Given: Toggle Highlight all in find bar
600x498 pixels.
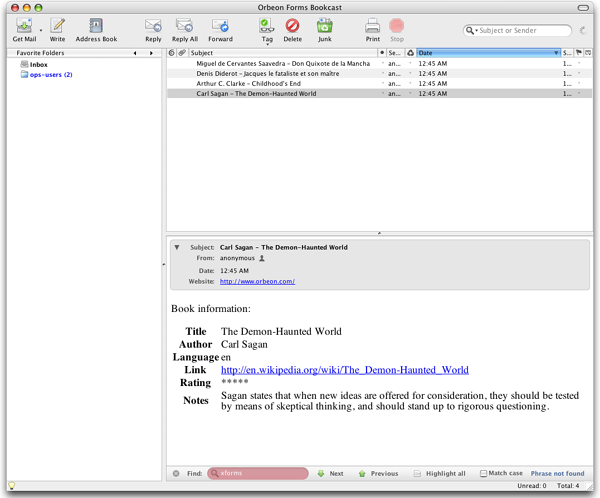Looking at the screenshot, I should point(419,473).
